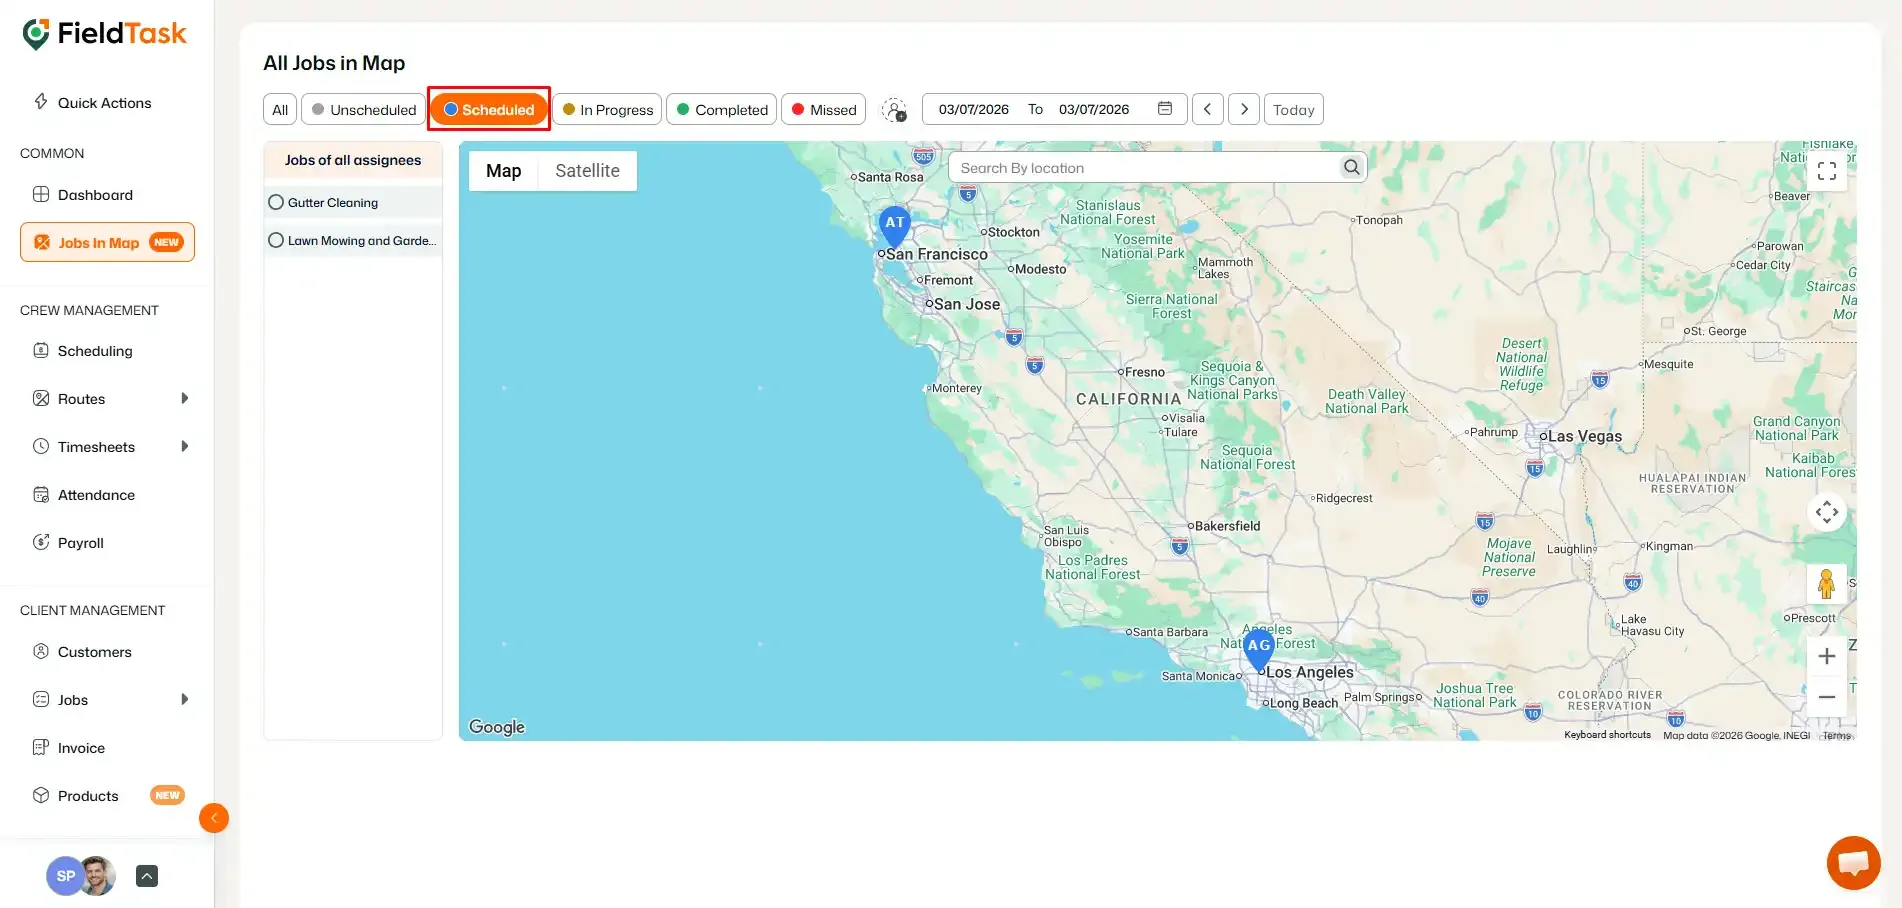Go to previous date range
Image resolution: width=1902 pixels, height=908 pixels.
1207,109
